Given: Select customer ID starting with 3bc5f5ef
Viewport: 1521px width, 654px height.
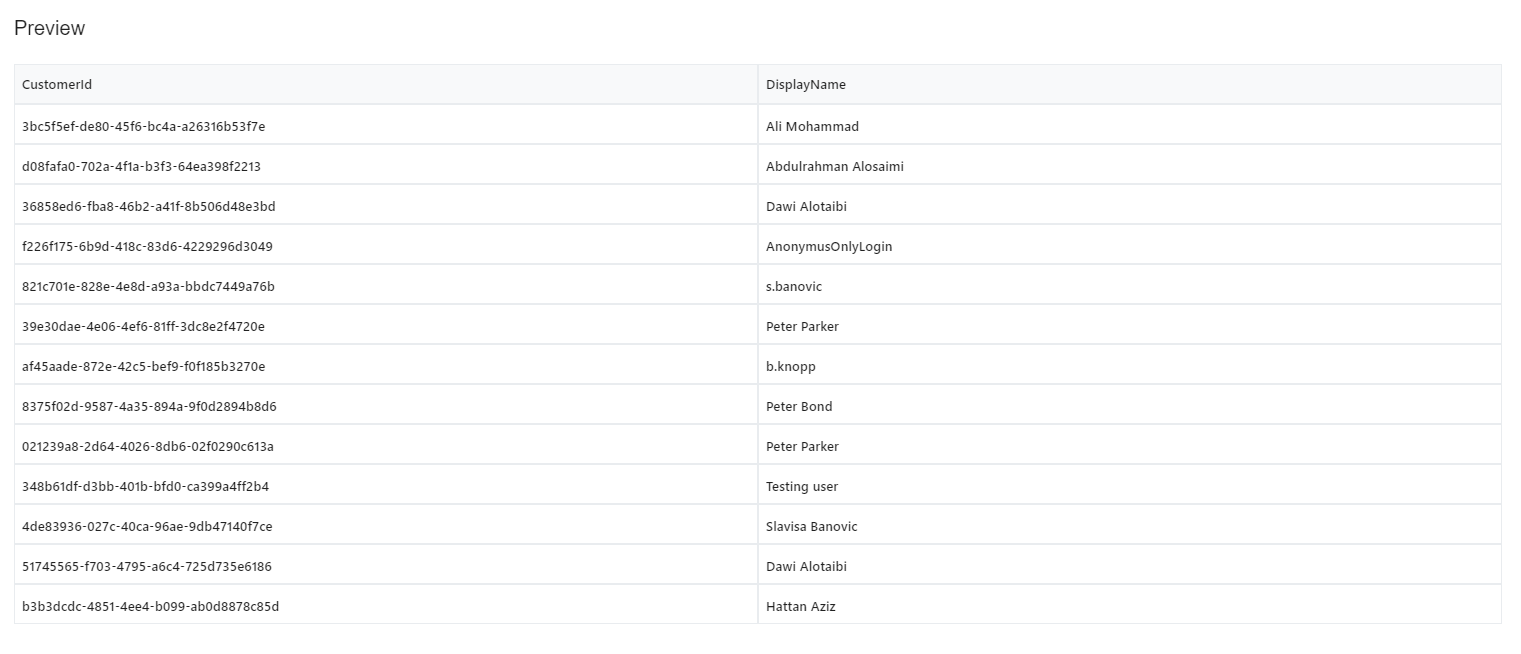Looking at the screenshot, I should click(143, 127).
